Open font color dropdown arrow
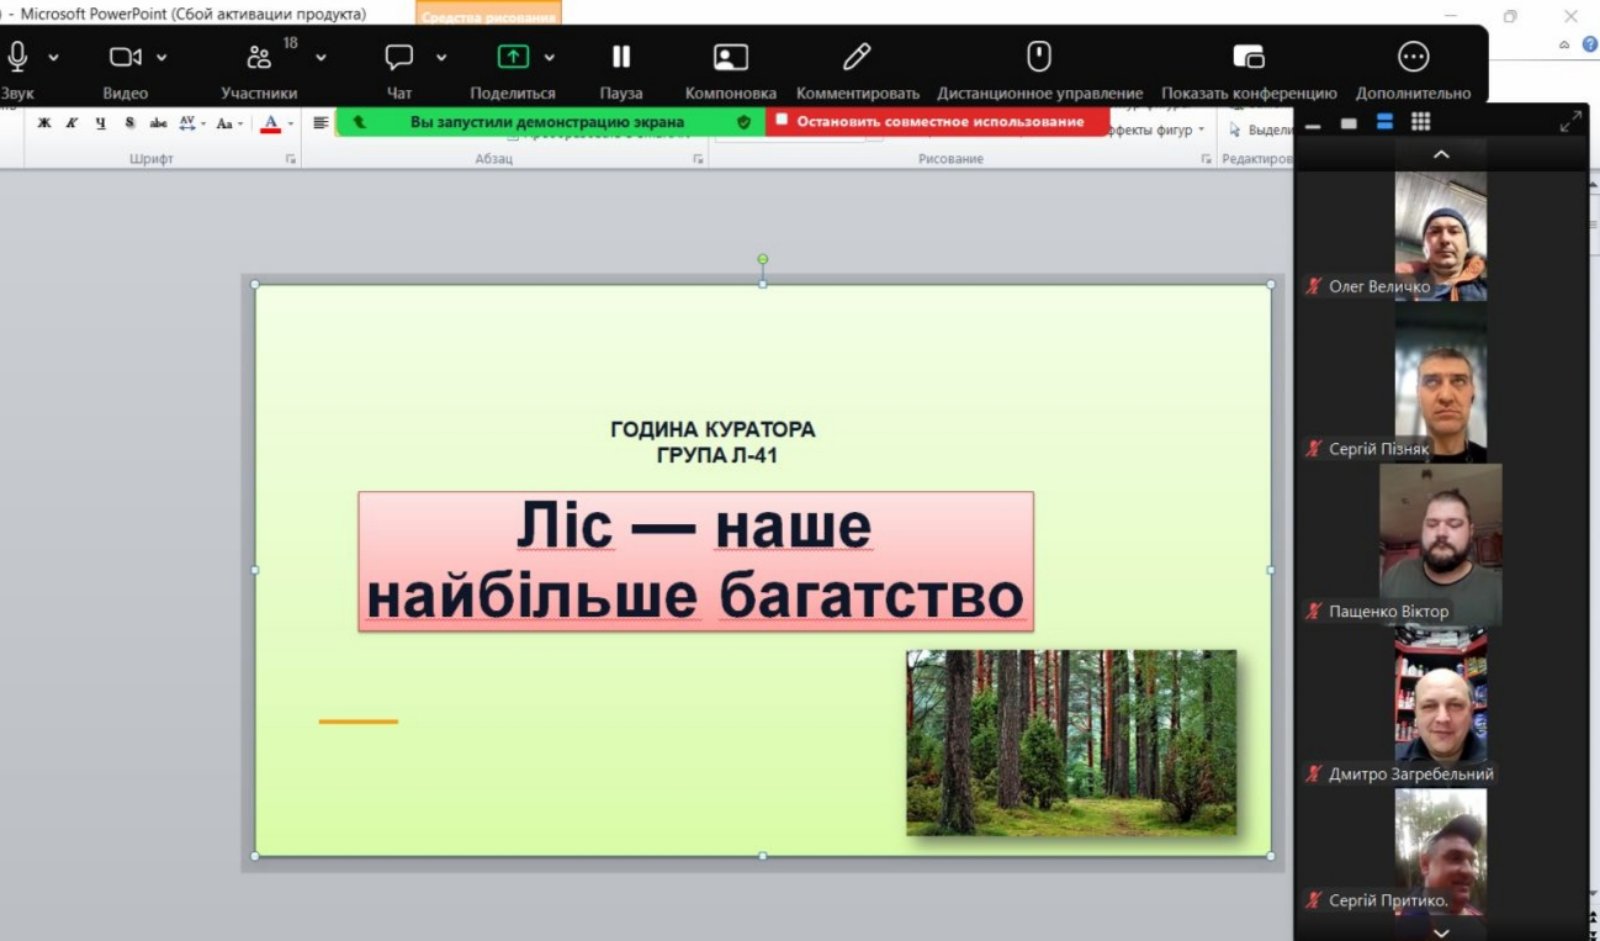Image resolution: width=1600 pixels, height=941 pixels. click(291, 124)
